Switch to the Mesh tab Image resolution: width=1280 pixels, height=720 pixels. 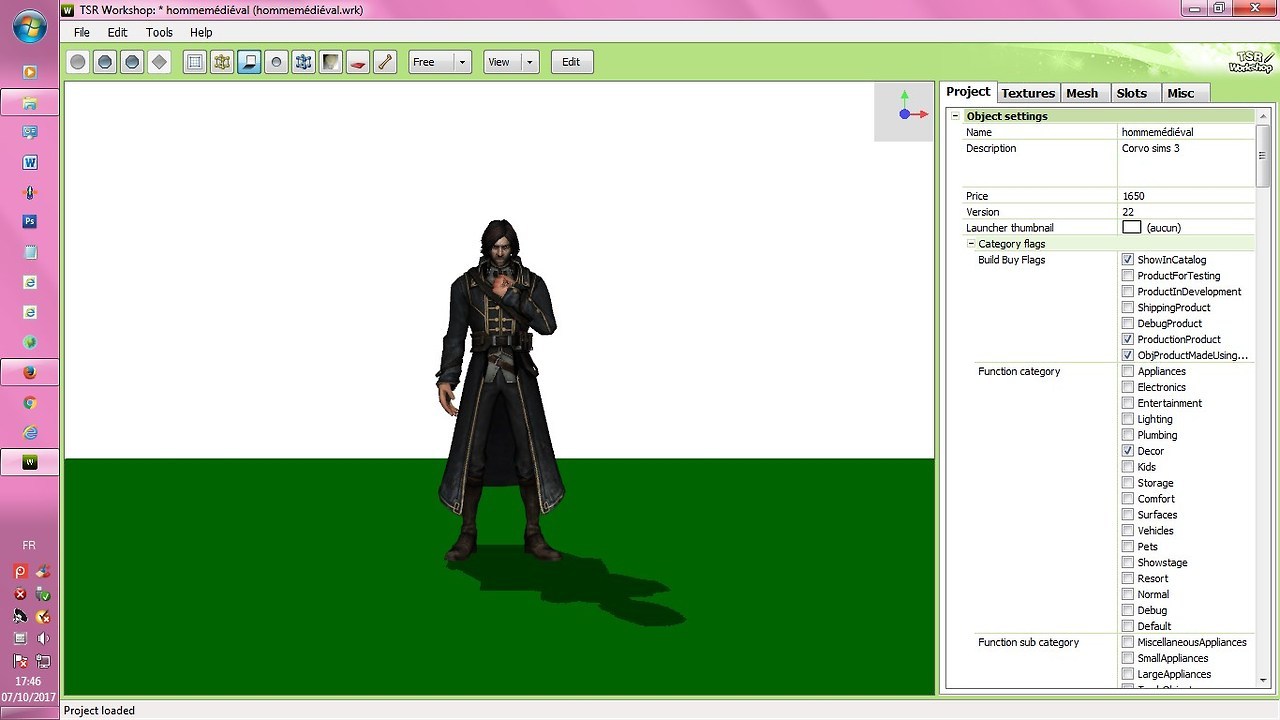[1082, 93]
